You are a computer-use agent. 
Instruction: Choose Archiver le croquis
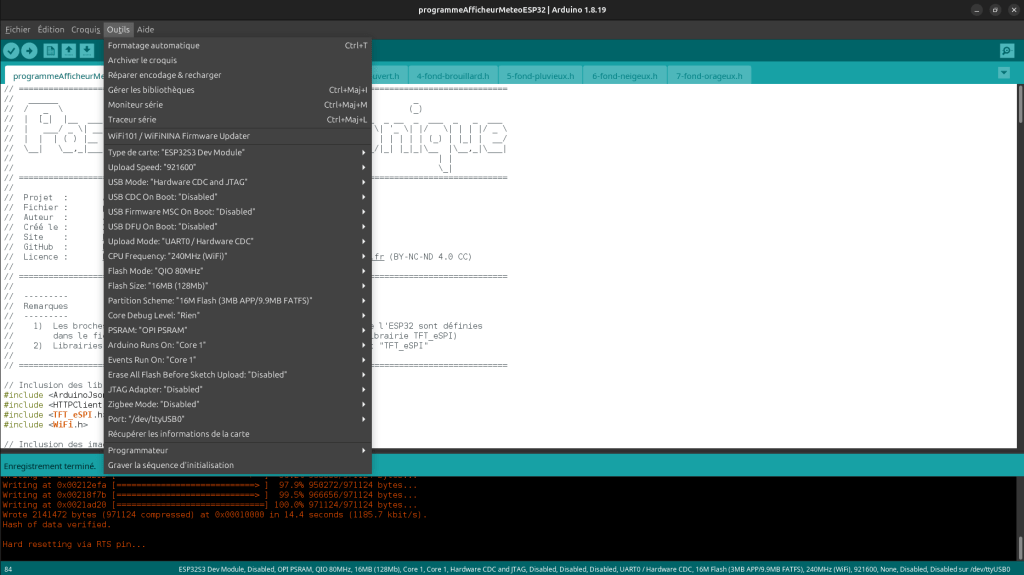click(x=238, y=60)
